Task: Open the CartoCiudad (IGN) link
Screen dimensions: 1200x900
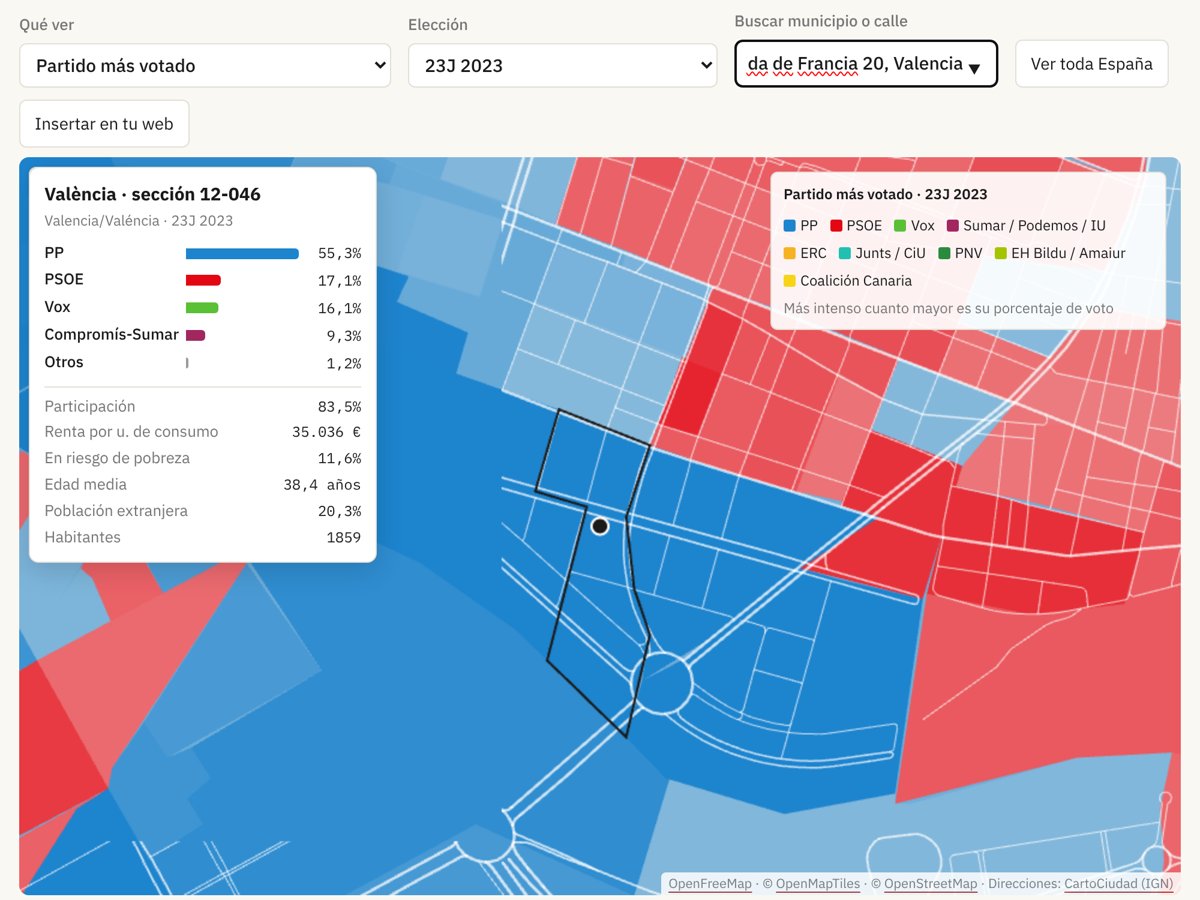Action: pos(1119,883)
